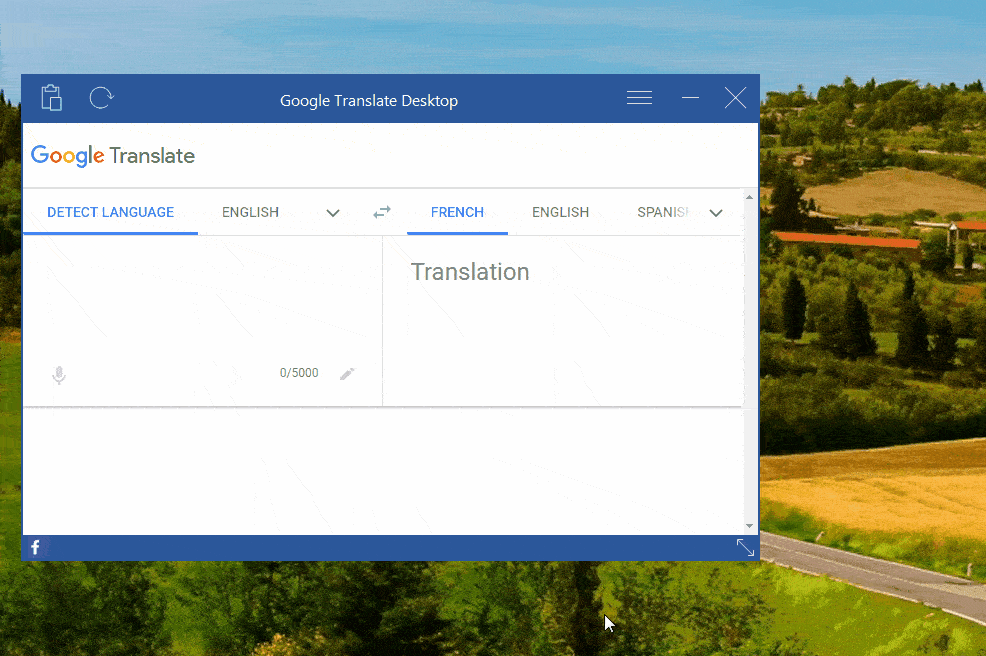Click the Google Translate logo
The image size is (986, 656).
[113, 155]
